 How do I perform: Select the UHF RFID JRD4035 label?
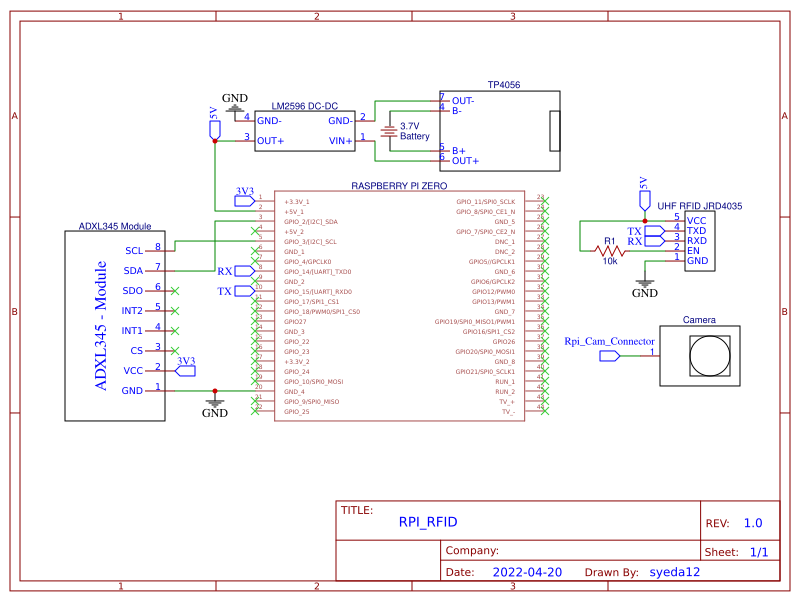click(x=700, y=205)
